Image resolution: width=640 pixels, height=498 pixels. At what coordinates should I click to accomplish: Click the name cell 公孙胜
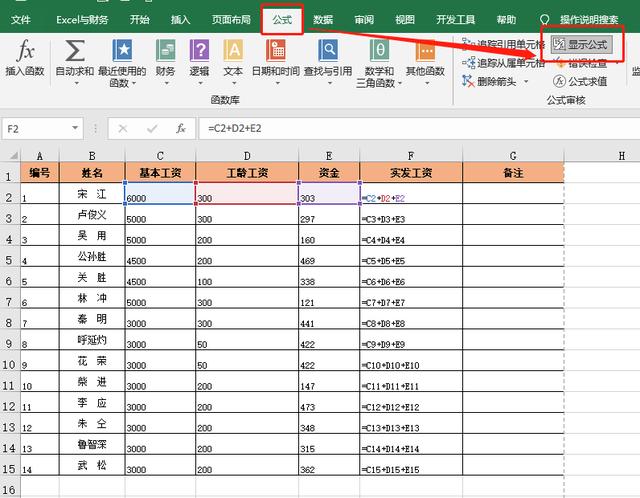(x=92, y=256)
